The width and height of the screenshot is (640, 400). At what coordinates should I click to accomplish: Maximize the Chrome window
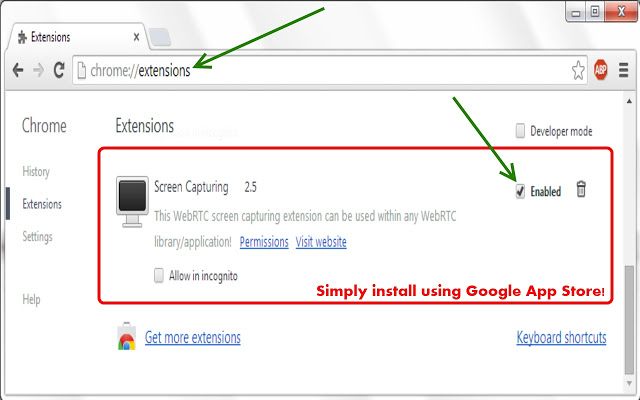(x=595, y=12)
